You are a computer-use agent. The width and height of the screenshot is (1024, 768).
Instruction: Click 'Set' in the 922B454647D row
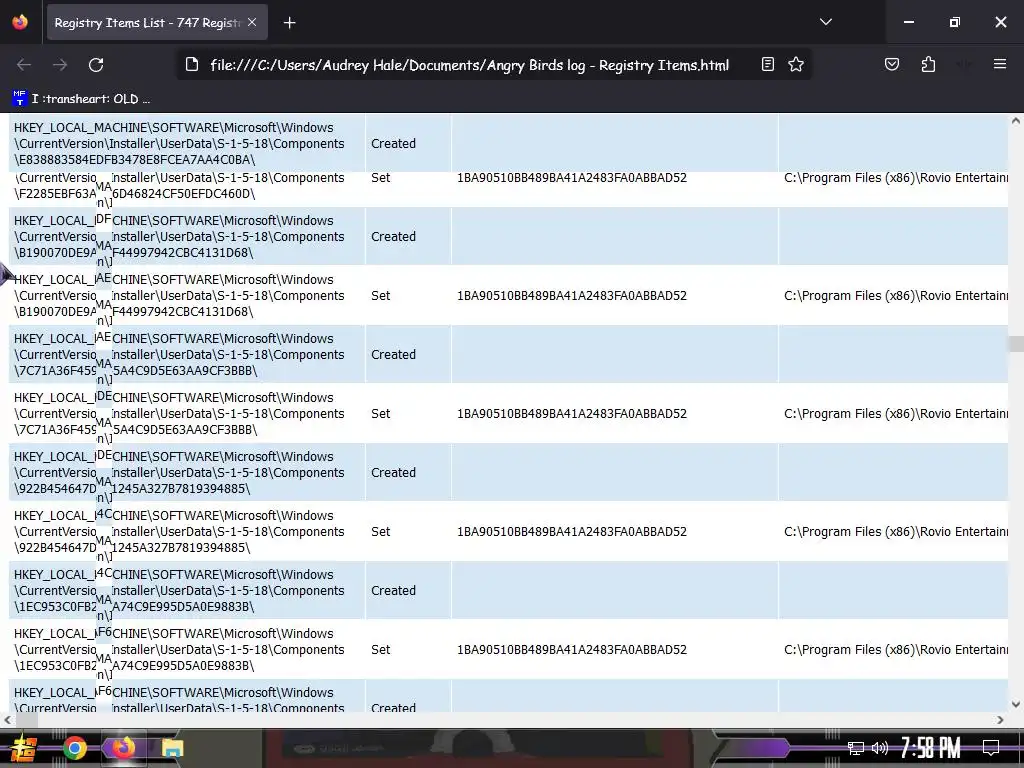[381, 532]
